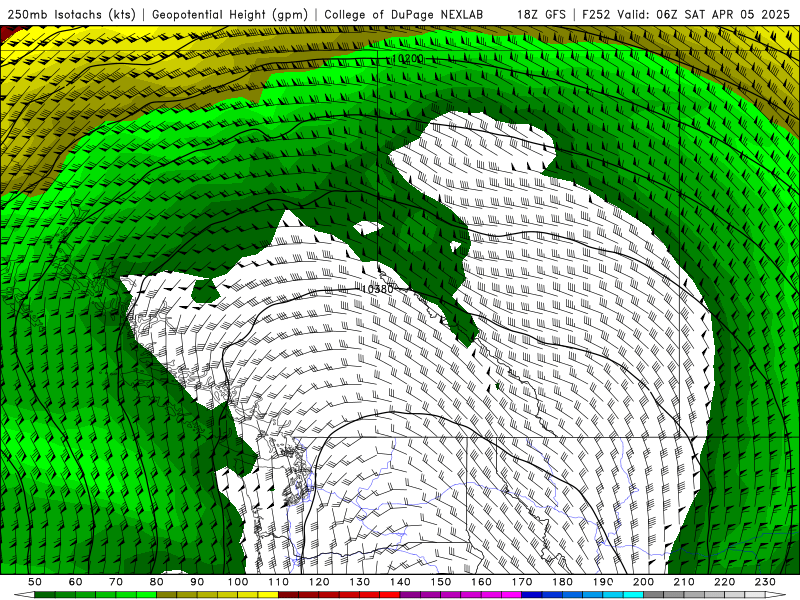Click the 10200 height contour label
This screenshot has height=600, width=800.
point(408,59)
